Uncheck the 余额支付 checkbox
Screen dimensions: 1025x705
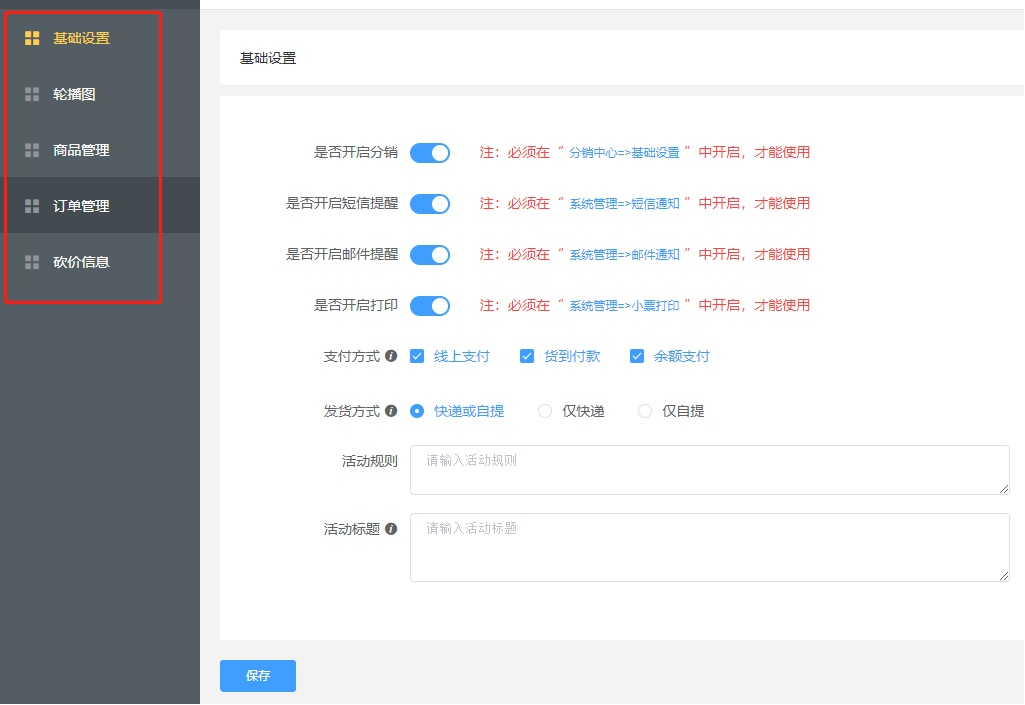pyautogui.click(x=637, y=356)
